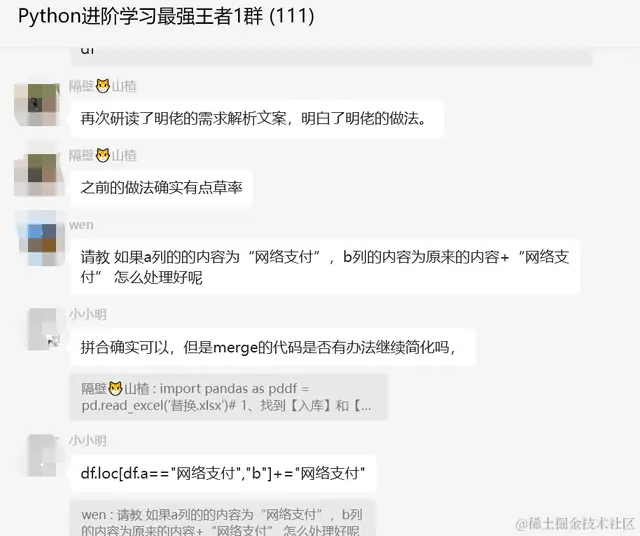Click the partially visible code block at the top
This screenshot has width=640, height=536.
331,56
